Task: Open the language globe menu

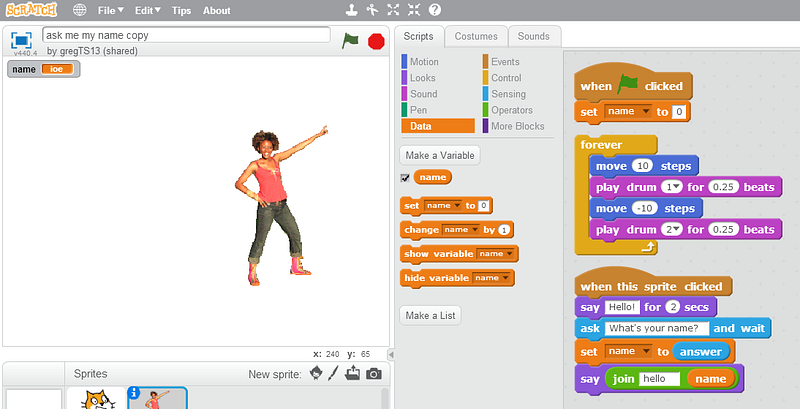Action: click(80, 10)
